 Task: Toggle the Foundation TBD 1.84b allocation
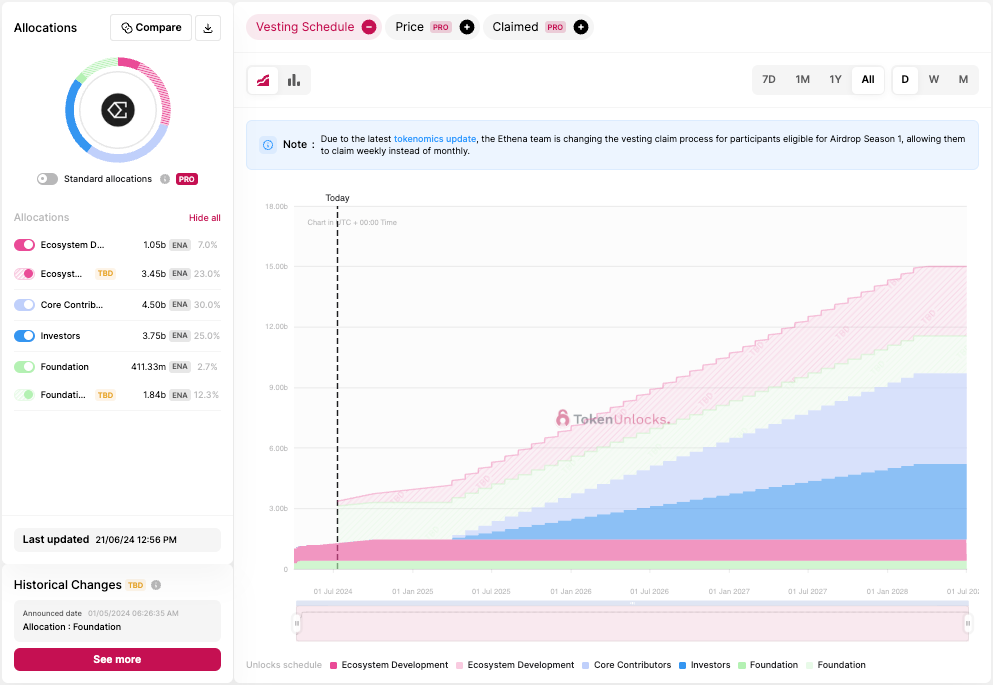coord(25,395)
